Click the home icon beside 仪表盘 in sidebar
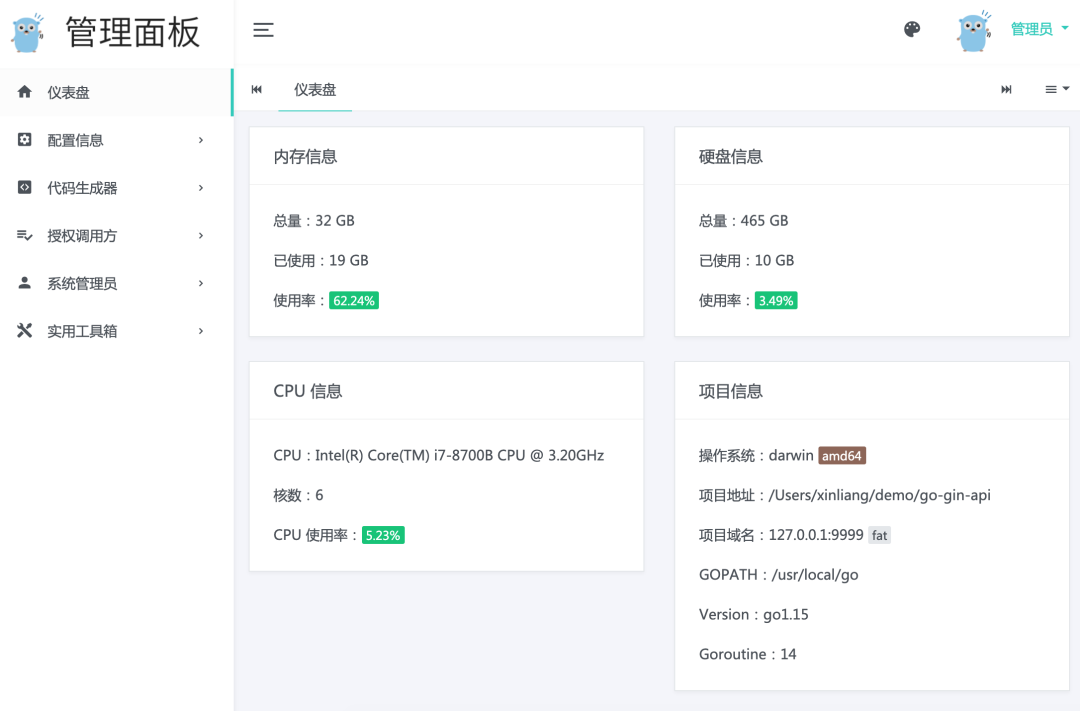This screenshot has height=711, width=1080. tap(23, 91)
